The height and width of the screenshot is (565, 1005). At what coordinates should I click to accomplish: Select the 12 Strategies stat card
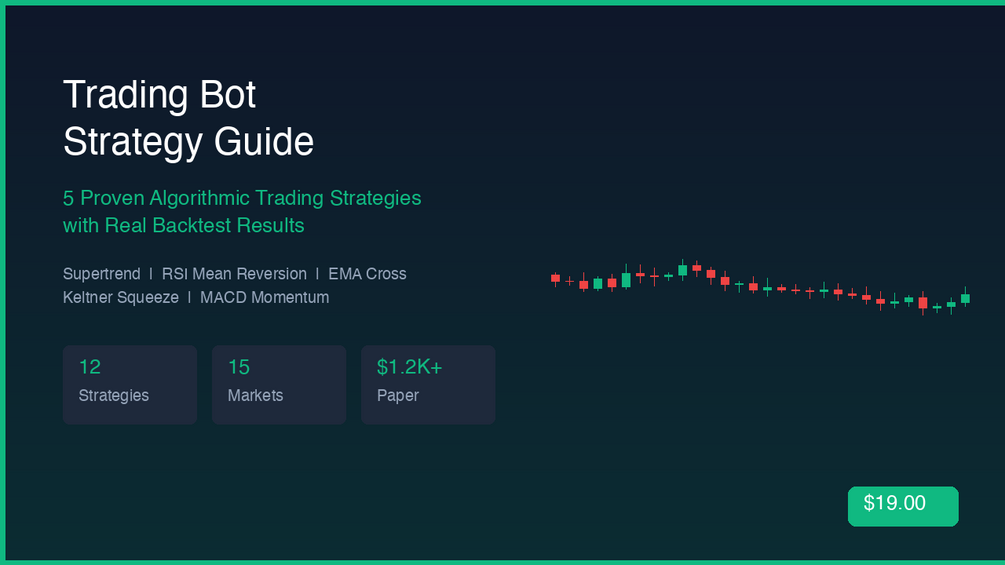(x=129, y=384)
